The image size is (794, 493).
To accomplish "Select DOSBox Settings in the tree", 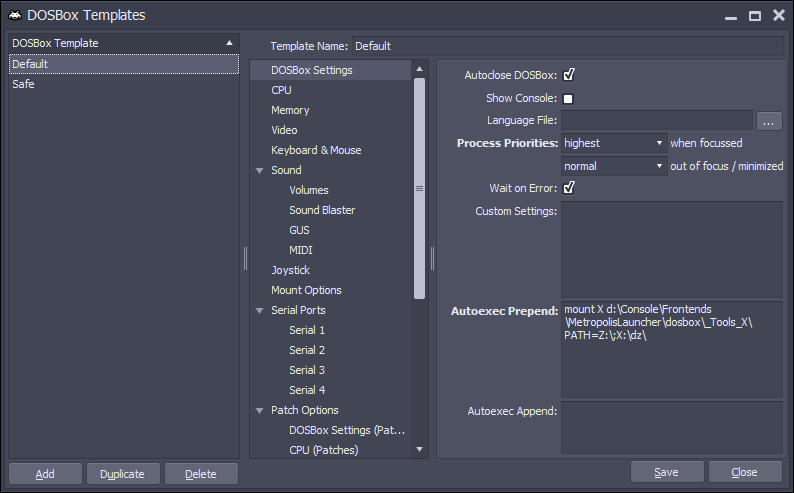I will (330, 70).
